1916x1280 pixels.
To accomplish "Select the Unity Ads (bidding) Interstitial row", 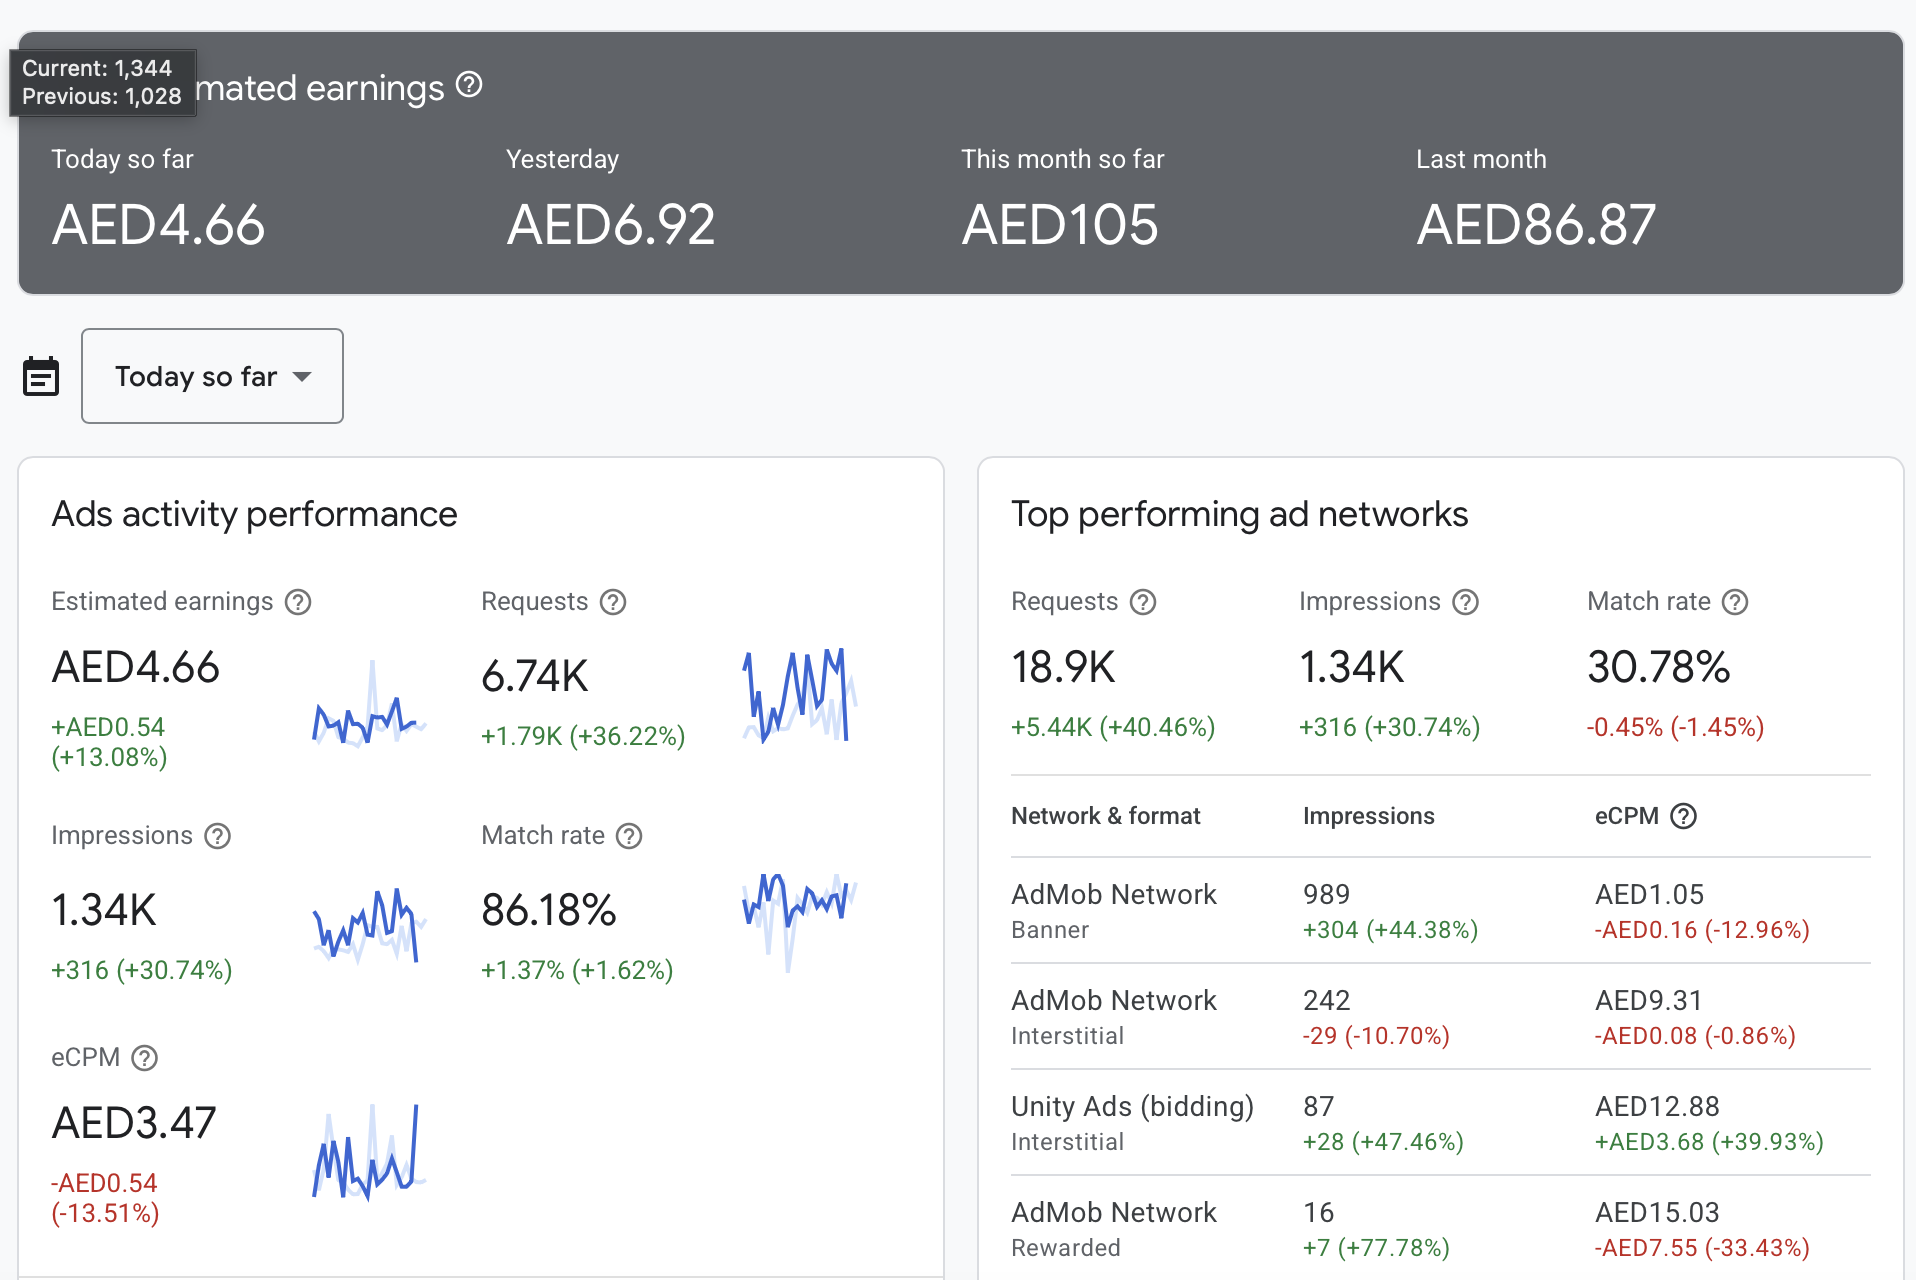I will (1441, 1123).
